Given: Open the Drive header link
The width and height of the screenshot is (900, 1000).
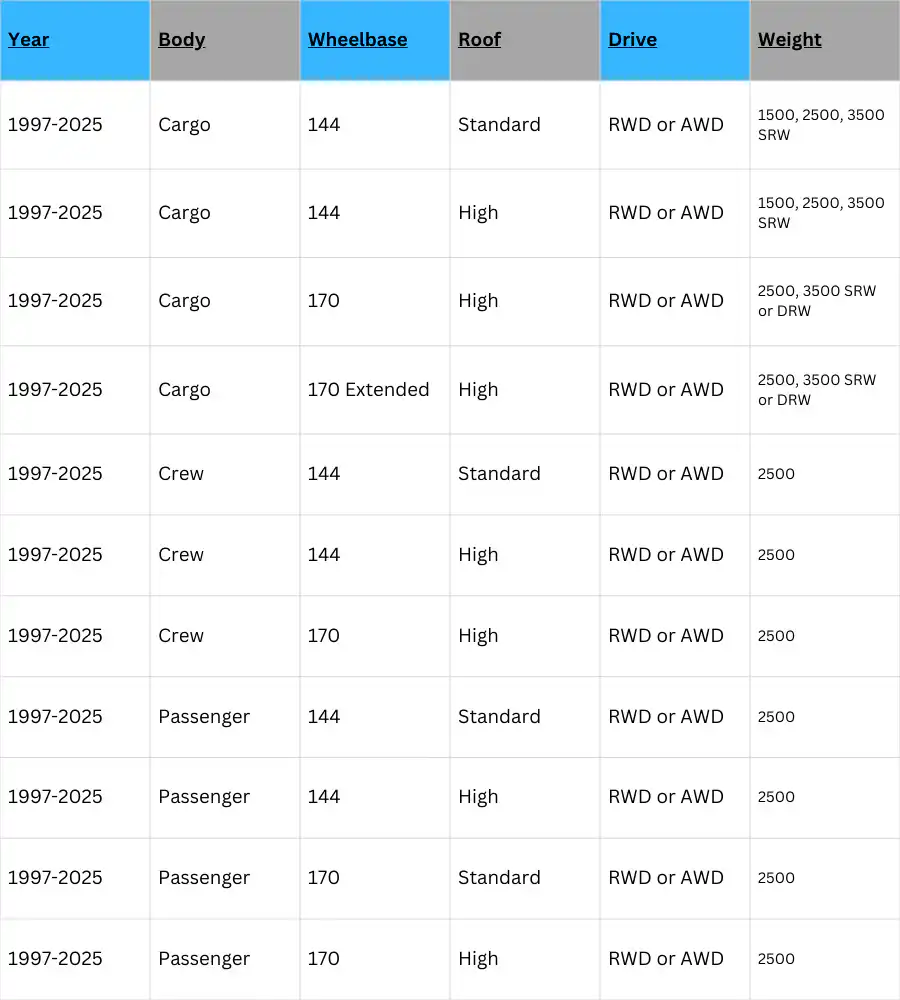Looking at the screenshot, I should (632, 40).
